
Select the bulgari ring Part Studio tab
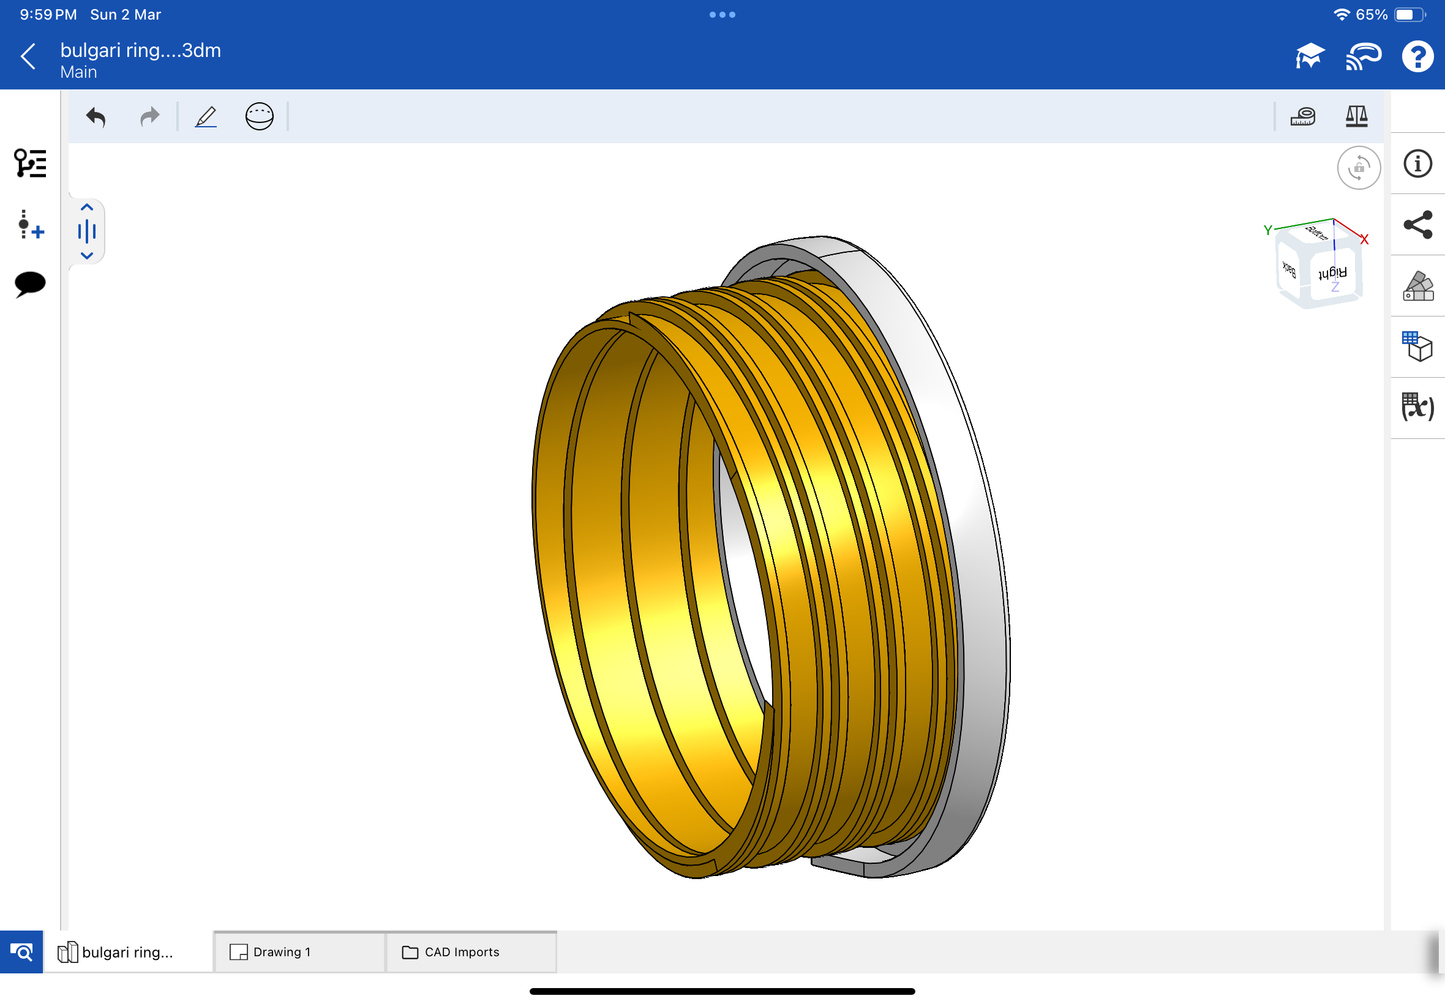127,952
